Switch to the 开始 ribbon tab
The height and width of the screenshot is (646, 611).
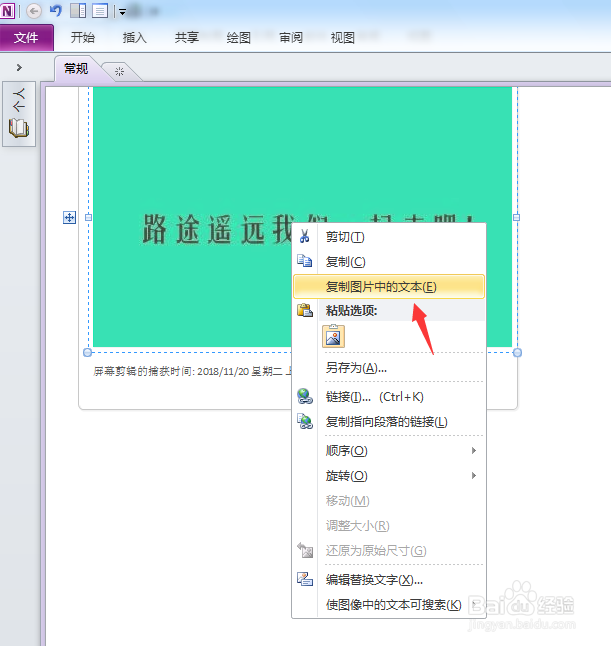tap(82, 37)
